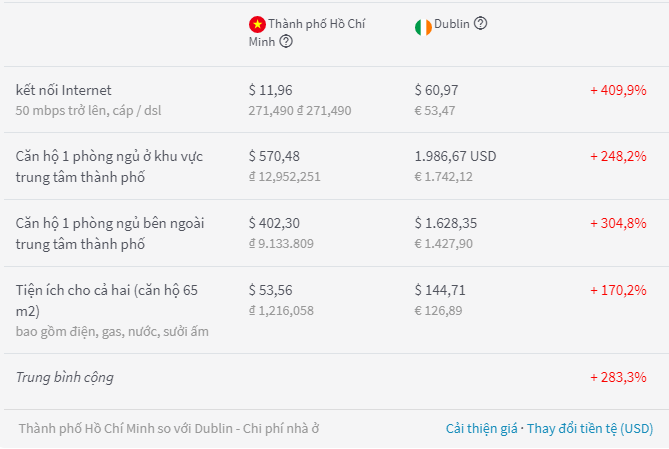669x449 pixels.
Task: Select Căn hộ 1 phòng ngủ khu vực trung tâm
Action: (x=109, y=166)
